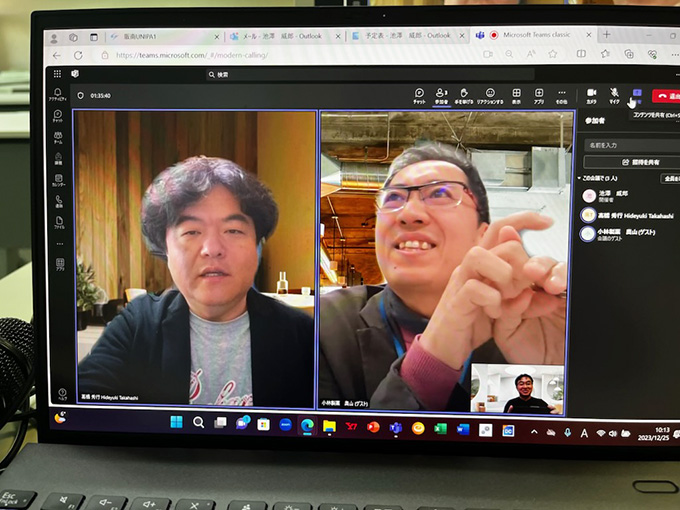The height and width of the screenshot is (510, 680).
Task: Open the meeting Chat (チャット) panel in toolbar
Action: pyautogui.click(x=419, y=96)
